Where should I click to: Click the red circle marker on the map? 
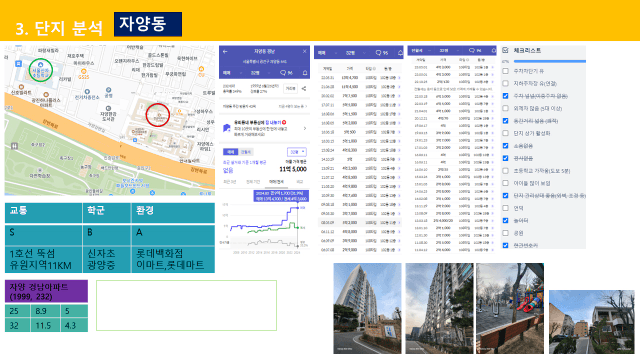pyautogui.click(x=158, y=115)
